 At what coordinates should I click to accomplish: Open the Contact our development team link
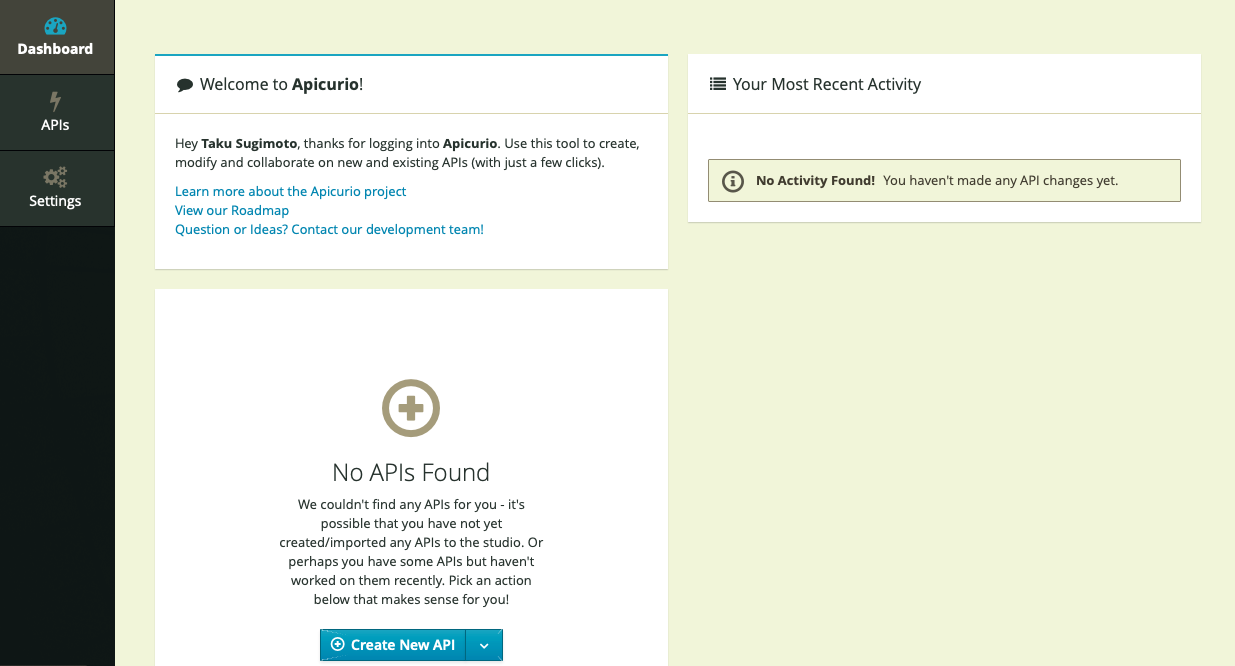pyautogui.click(x=329, y=229)
